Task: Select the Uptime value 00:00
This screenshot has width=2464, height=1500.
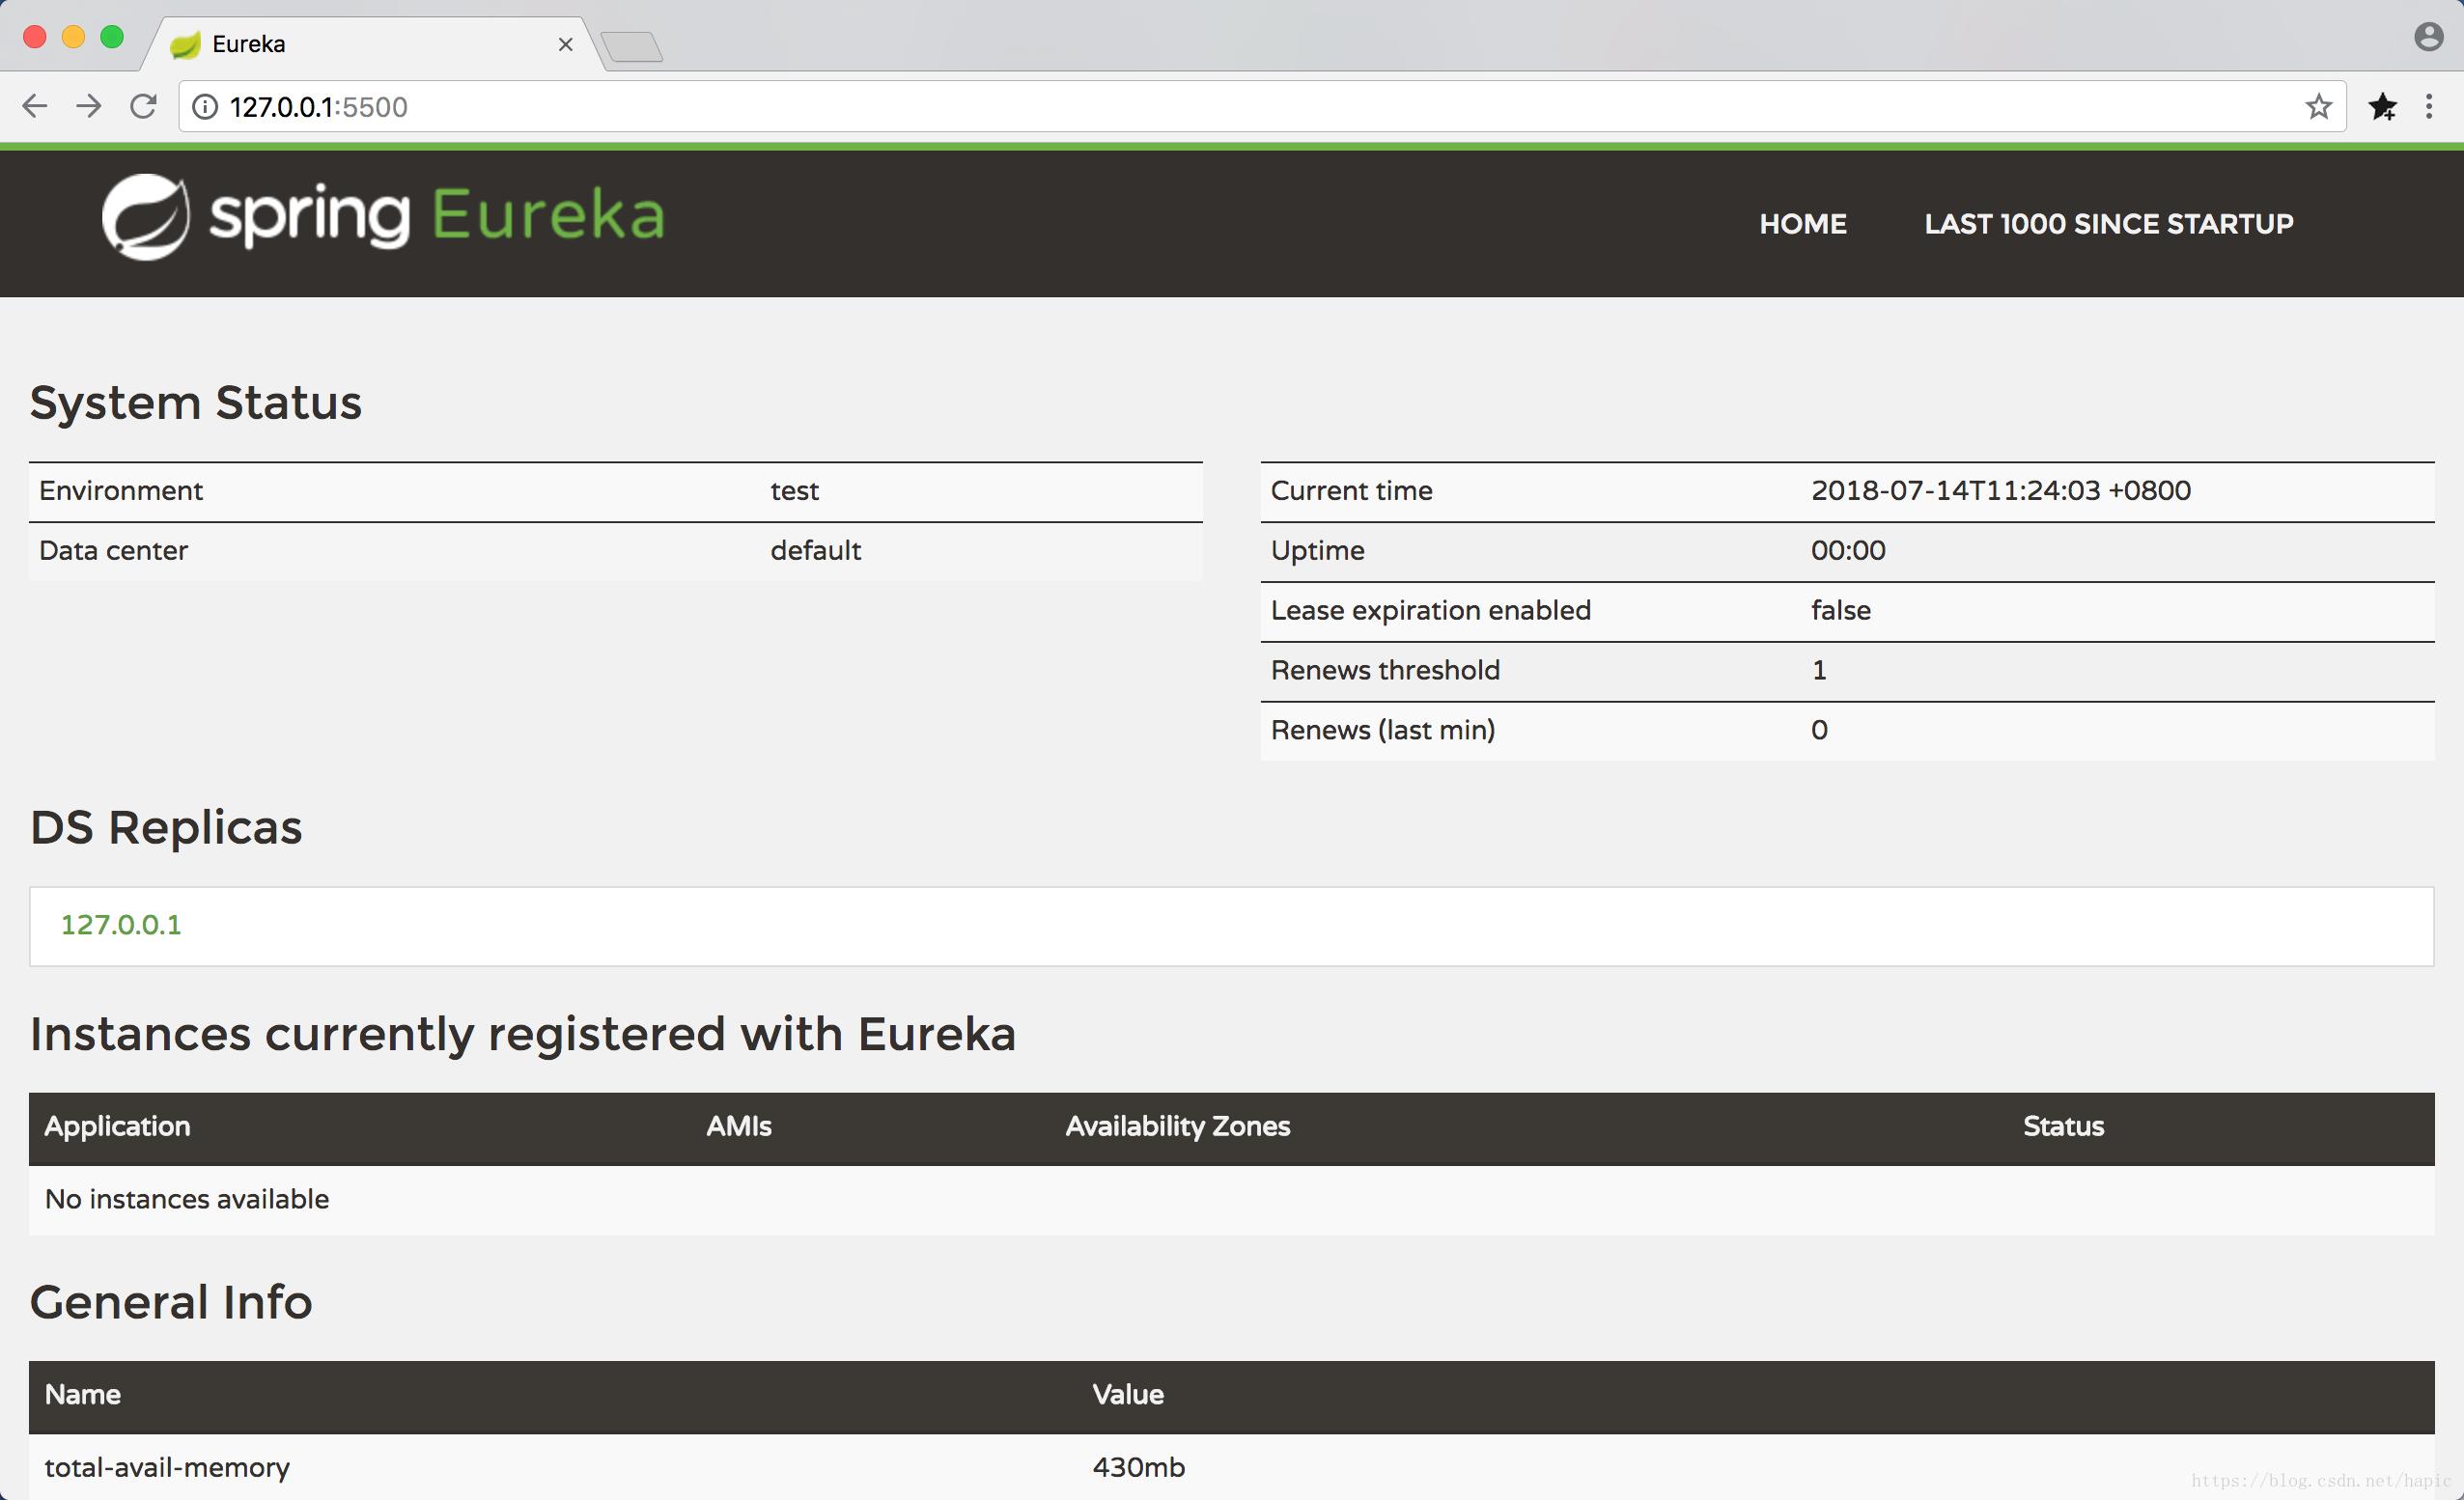Action: (x=1848, y=551)
